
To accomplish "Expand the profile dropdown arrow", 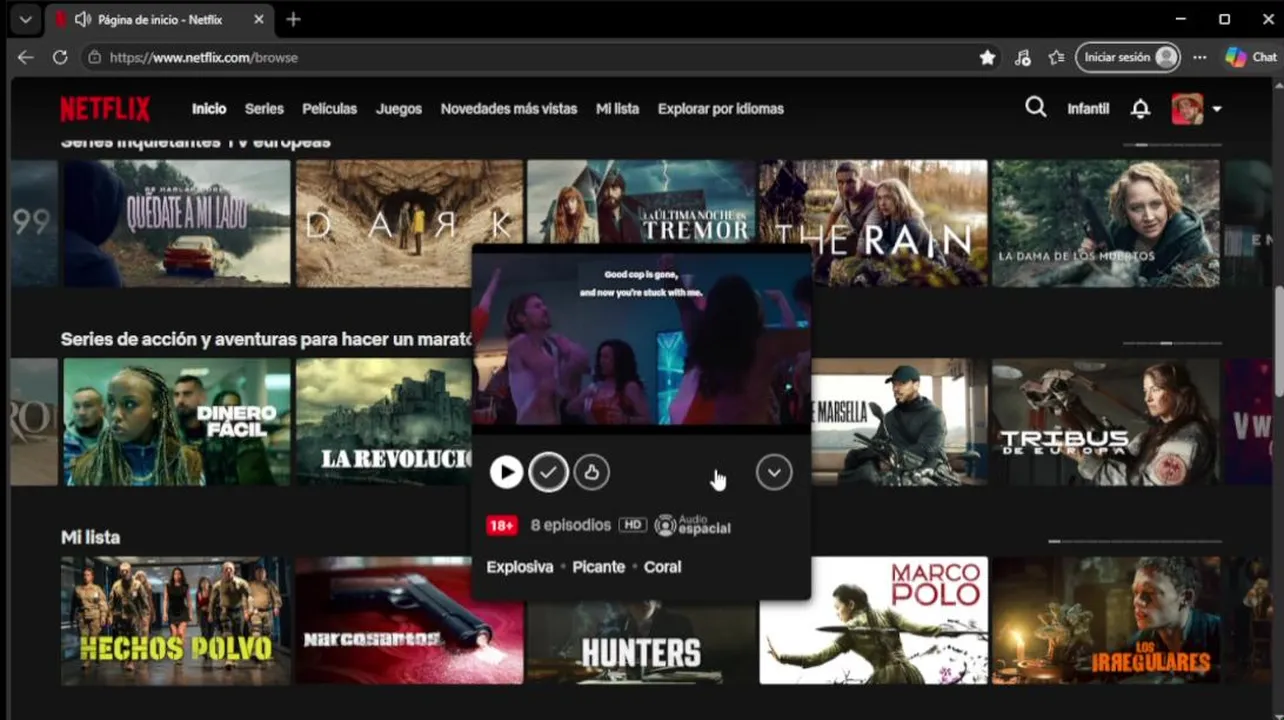I will click(1217, 109).
